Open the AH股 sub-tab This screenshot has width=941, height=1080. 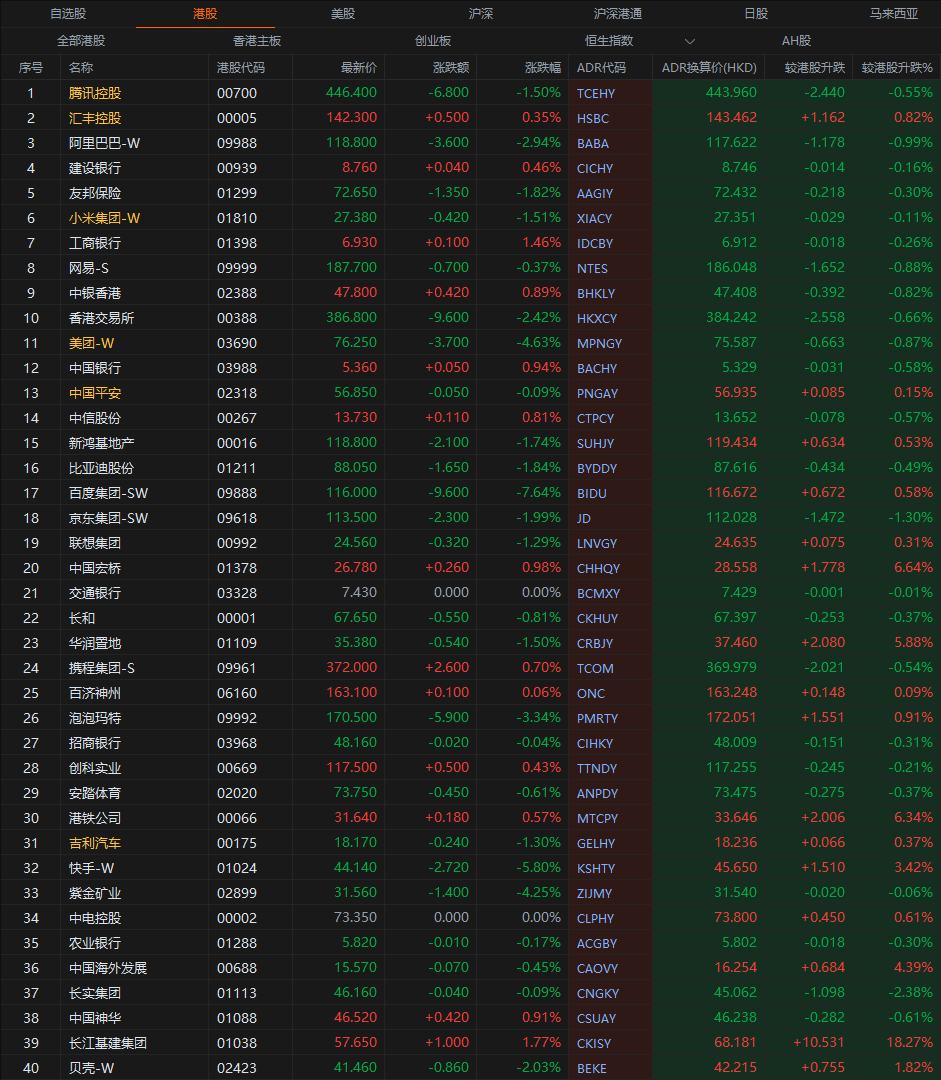[796, 41]
